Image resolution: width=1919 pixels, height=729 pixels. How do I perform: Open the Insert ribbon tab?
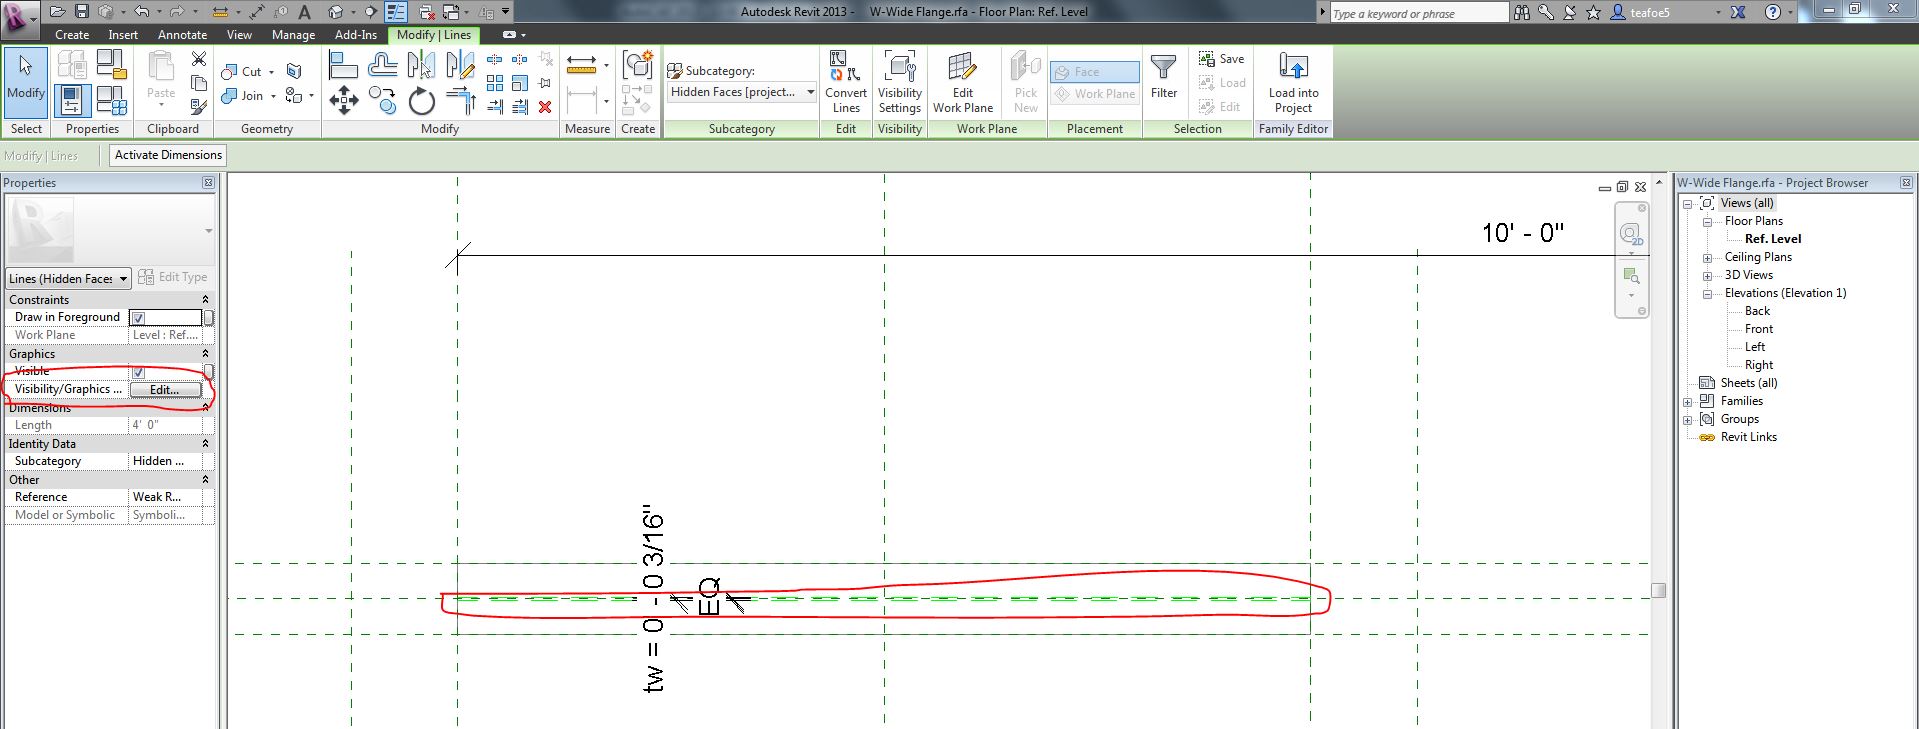coord(123,35)
